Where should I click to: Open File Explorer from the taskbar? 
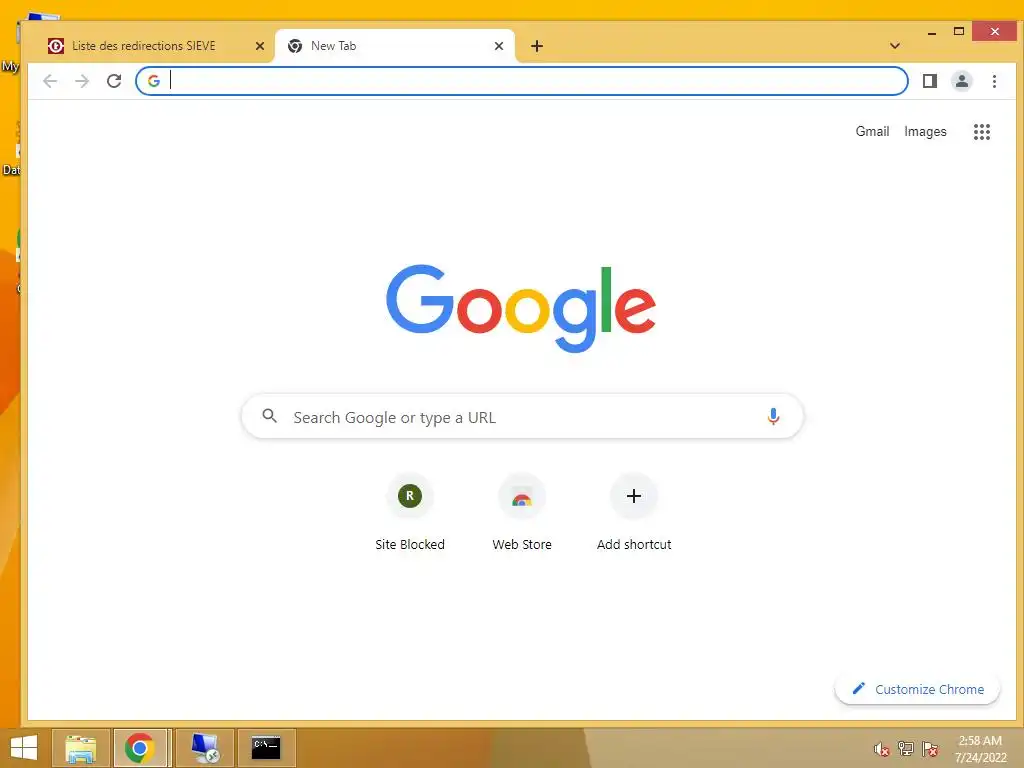(x=80, y=748)
